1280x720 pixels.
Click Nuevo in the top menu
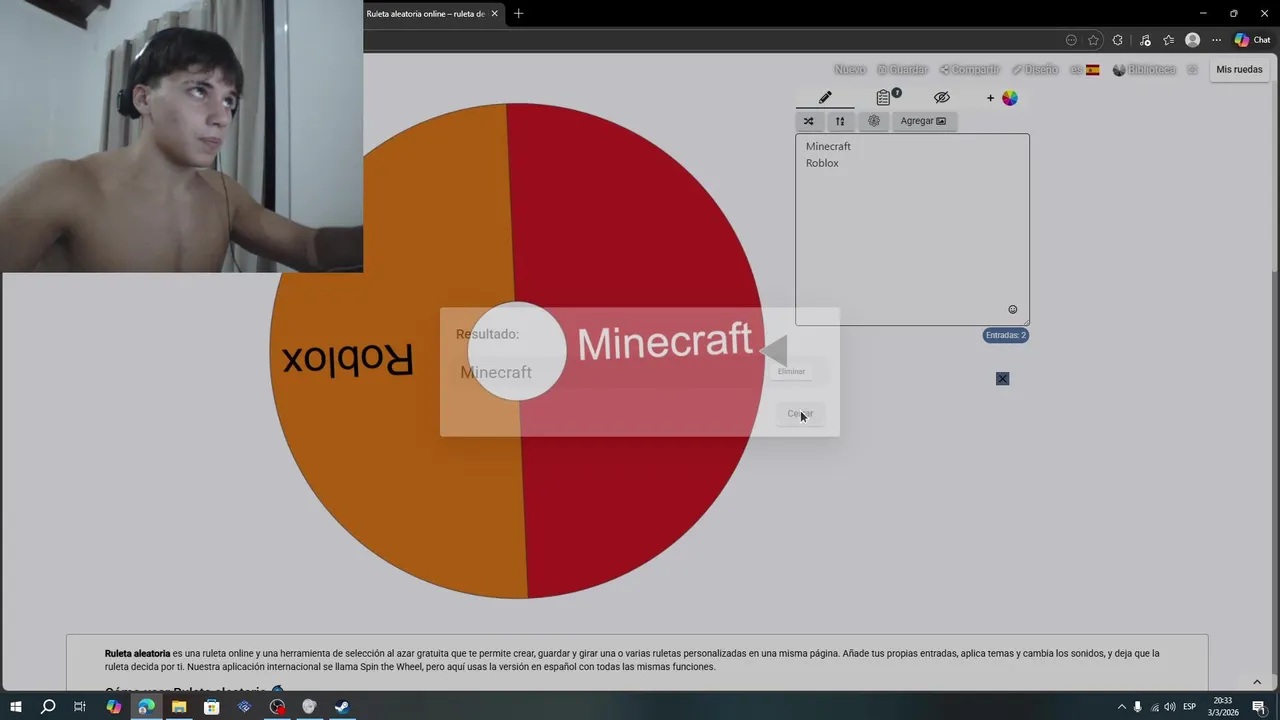pyautogui.click(x=849, y=70)
